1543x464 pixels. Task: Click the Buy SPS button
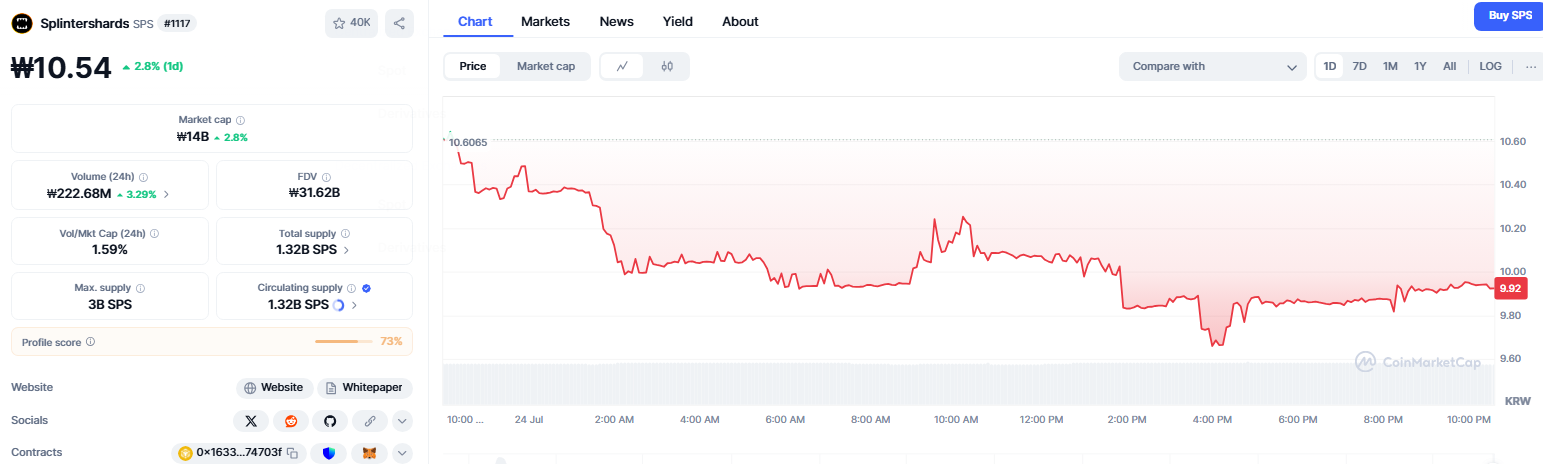click(x=1510, y=16)
